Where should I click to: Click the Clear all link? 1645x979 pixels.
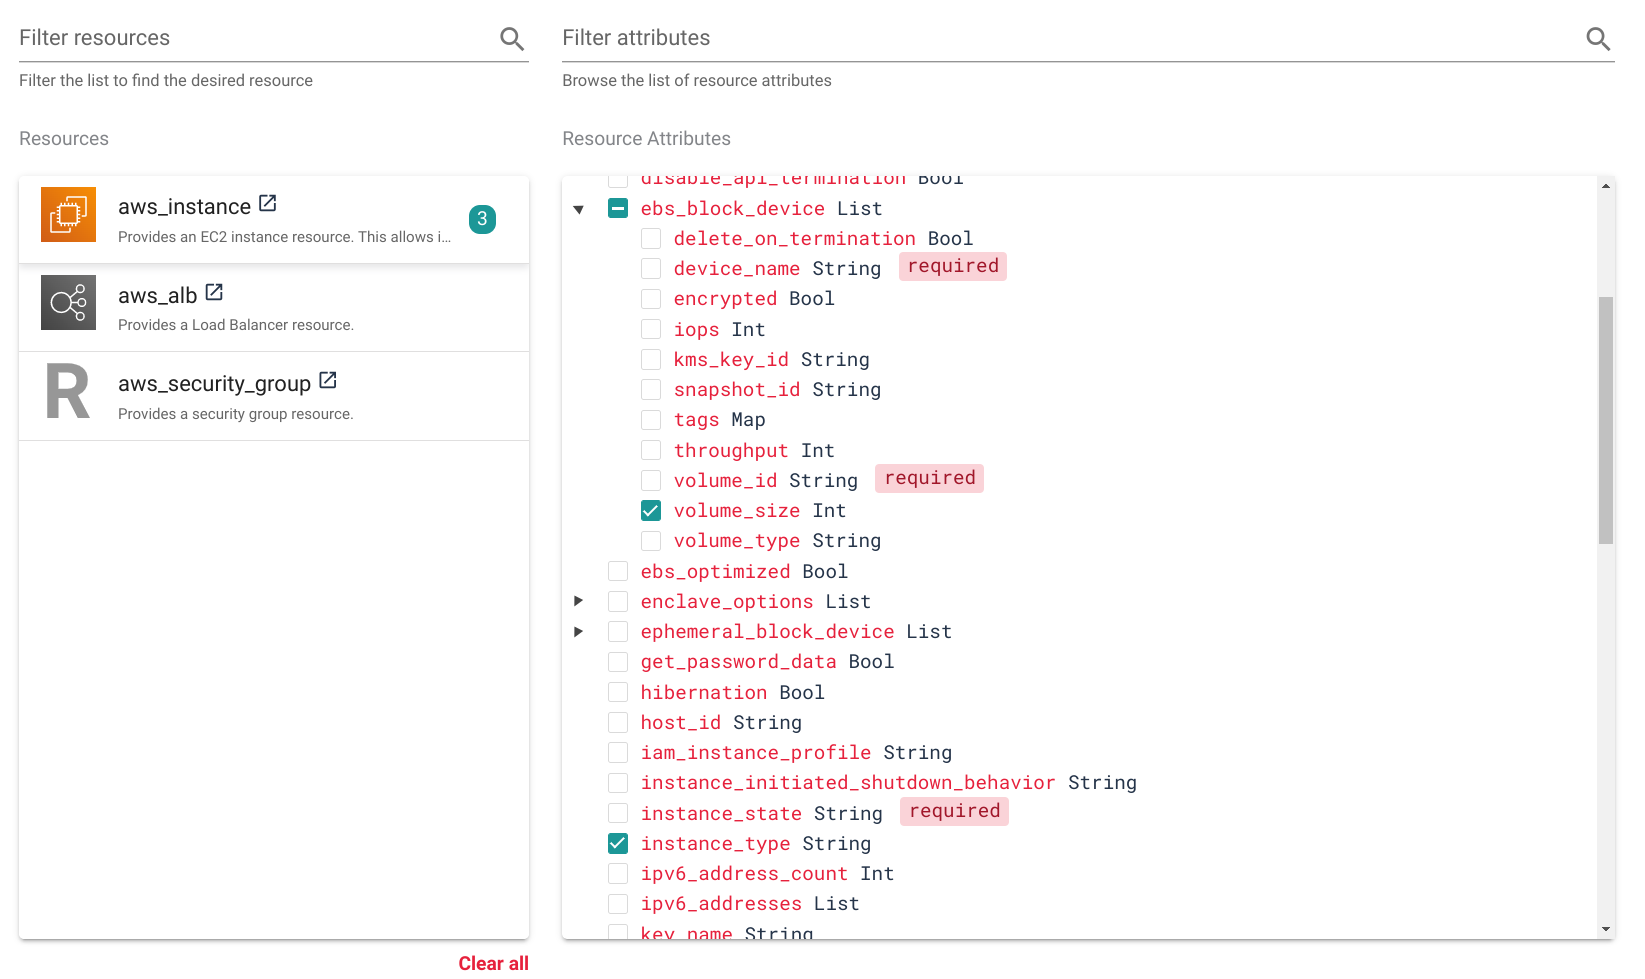pyautogui.click(x=493, y=963)
